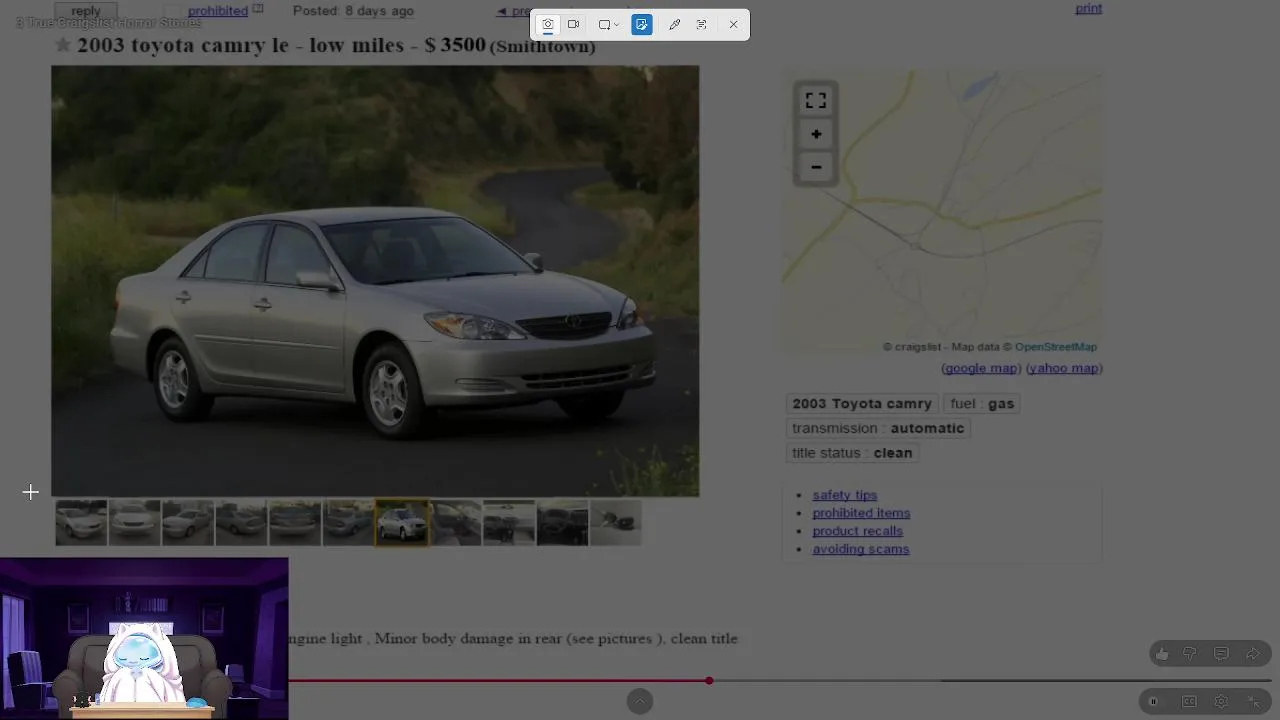Click the 'title status : clean' attribute
This screenshot has height=720, width=1280.
(x=852, y=453)
